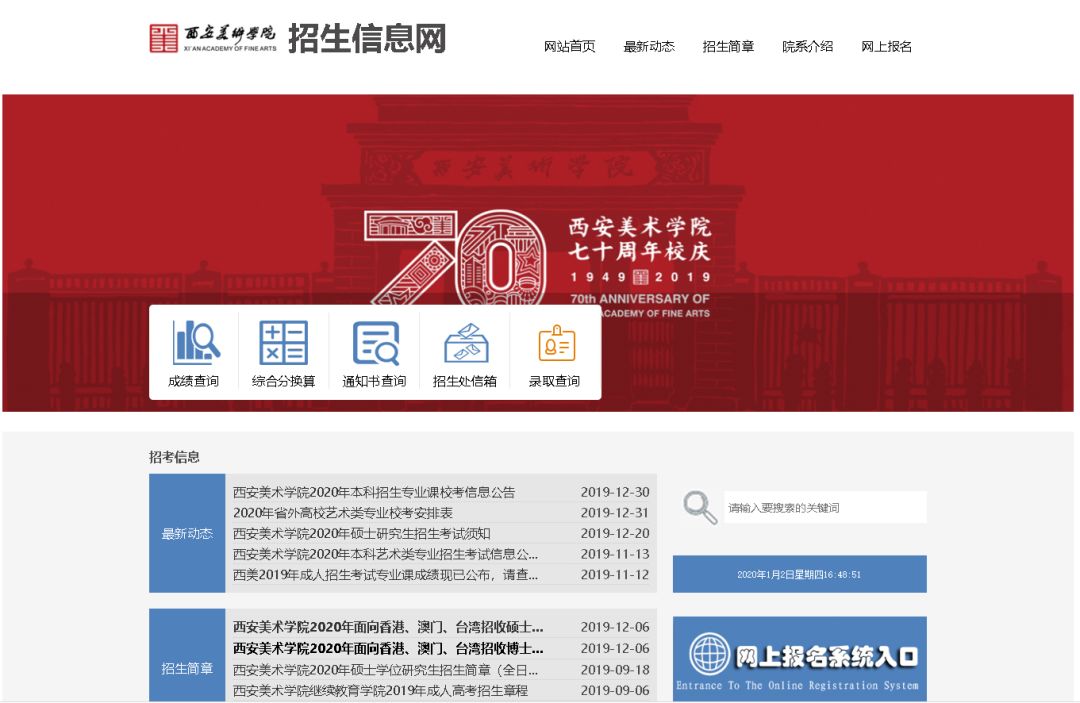
Task: Click the blue date and time display bar
Action: 800,573
